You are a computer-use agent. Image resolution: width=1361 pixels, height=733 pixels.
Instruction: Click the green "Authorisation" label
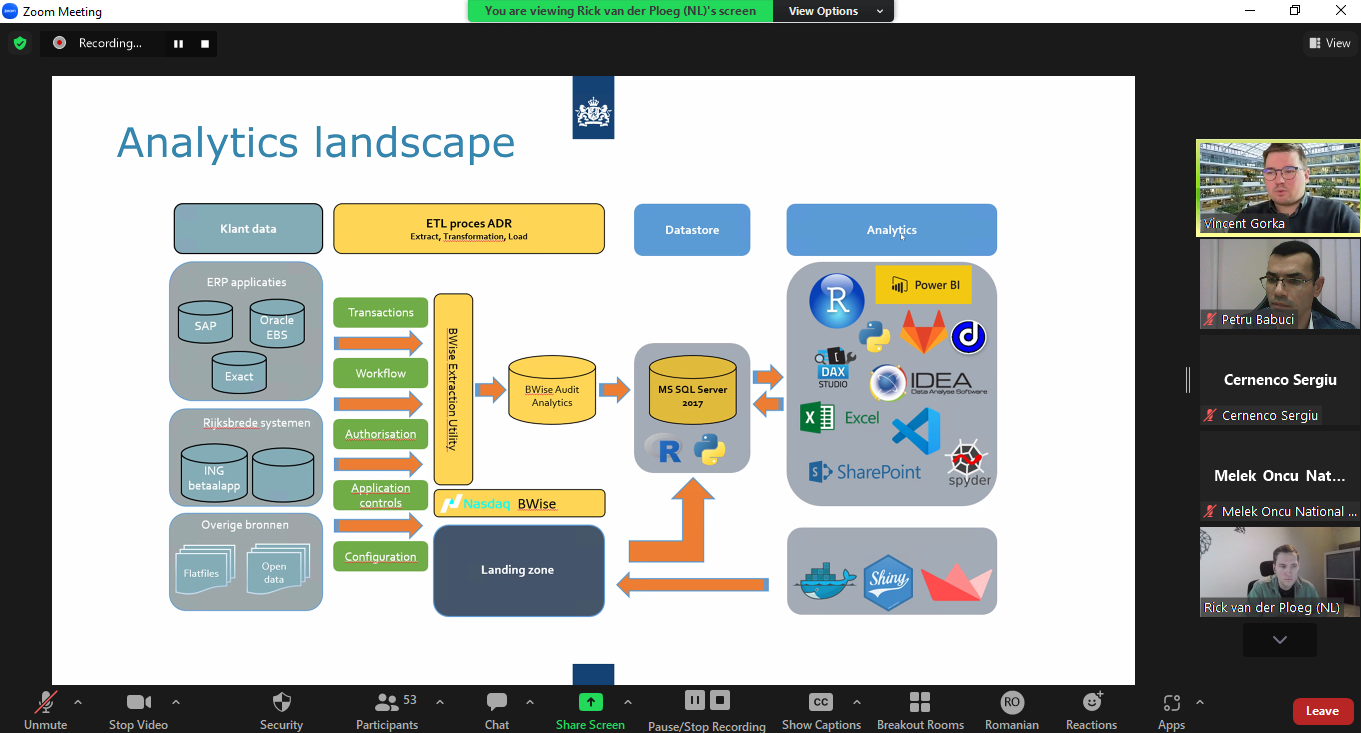381,434
